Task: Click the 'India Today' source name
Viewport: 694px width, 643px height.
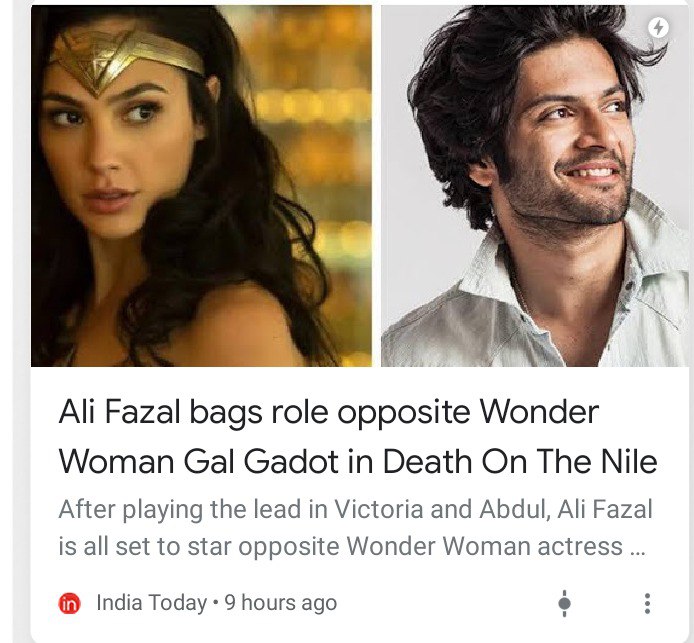Action: click(x=151, y=603)
